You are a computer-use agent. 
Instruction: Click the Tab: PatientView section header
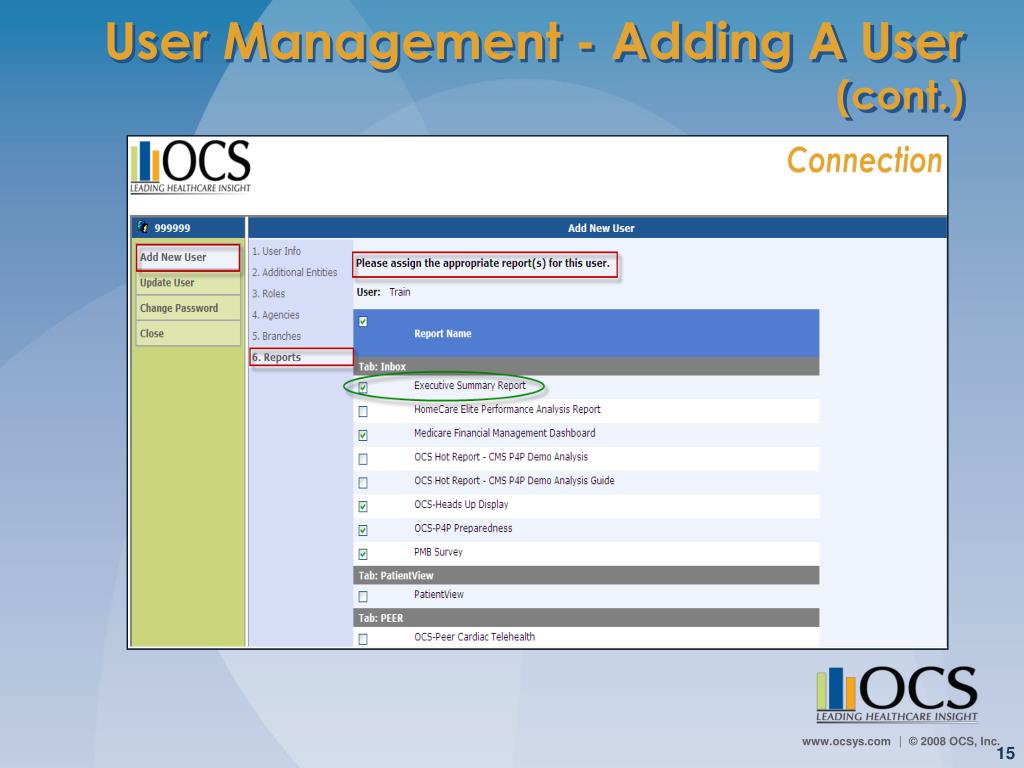point(586,575)
